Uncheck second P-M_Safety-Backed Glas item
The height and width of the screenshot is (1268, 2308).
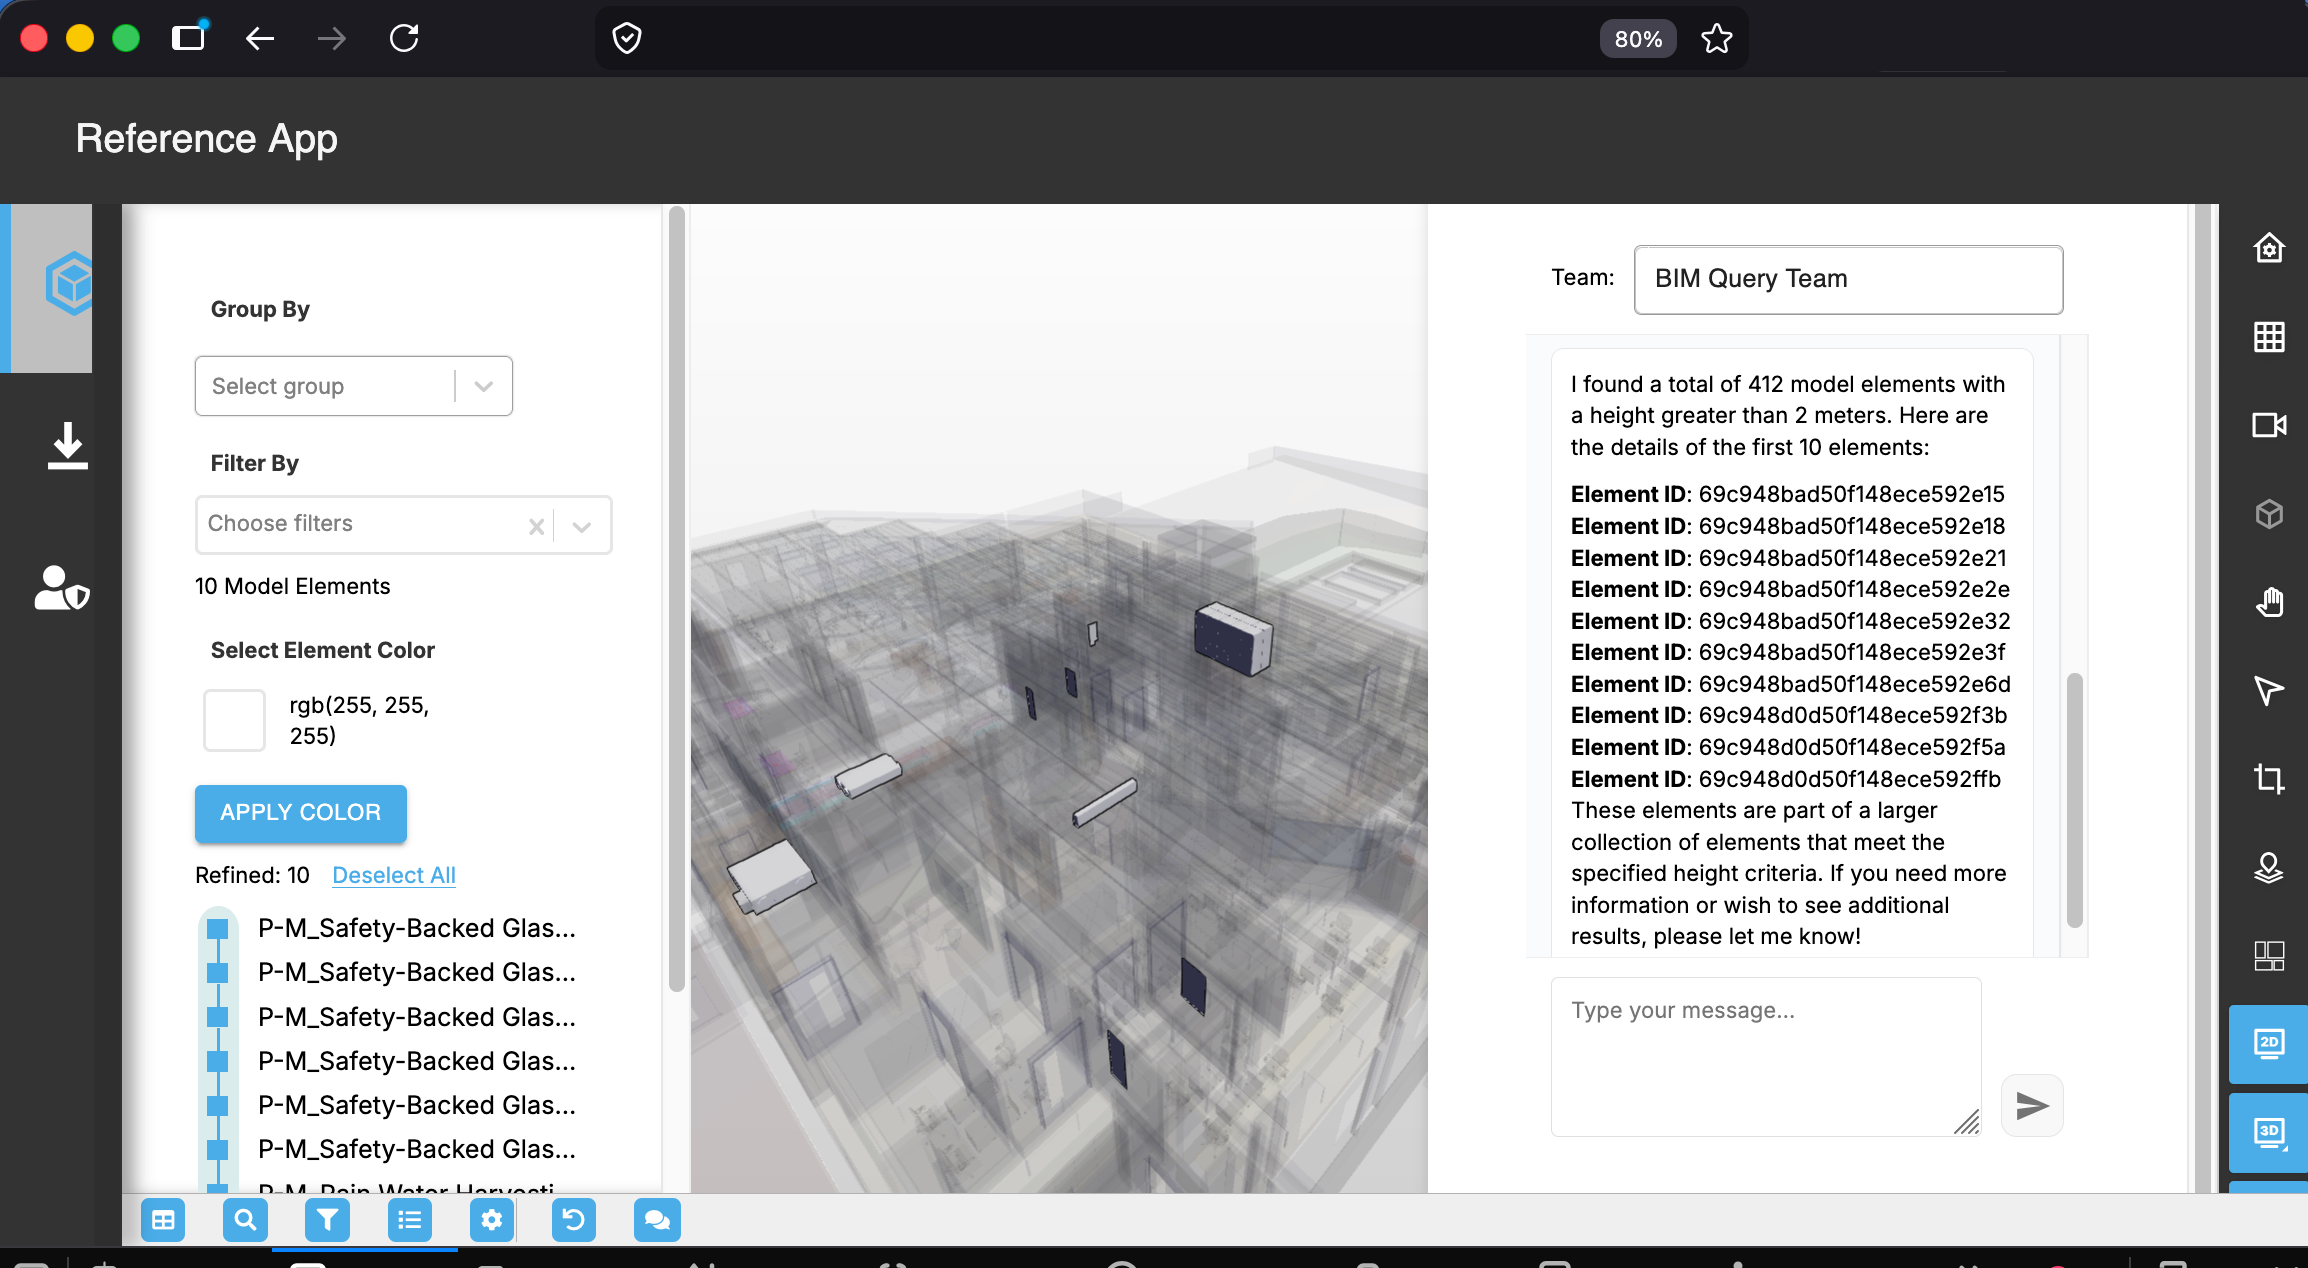(217, 973)
